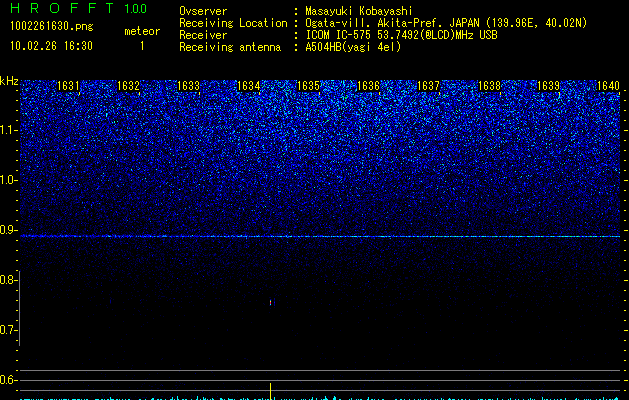Click the HROFFT 1.0.0 title text
This screenshot has width=629, height=400.
point(78,8)
